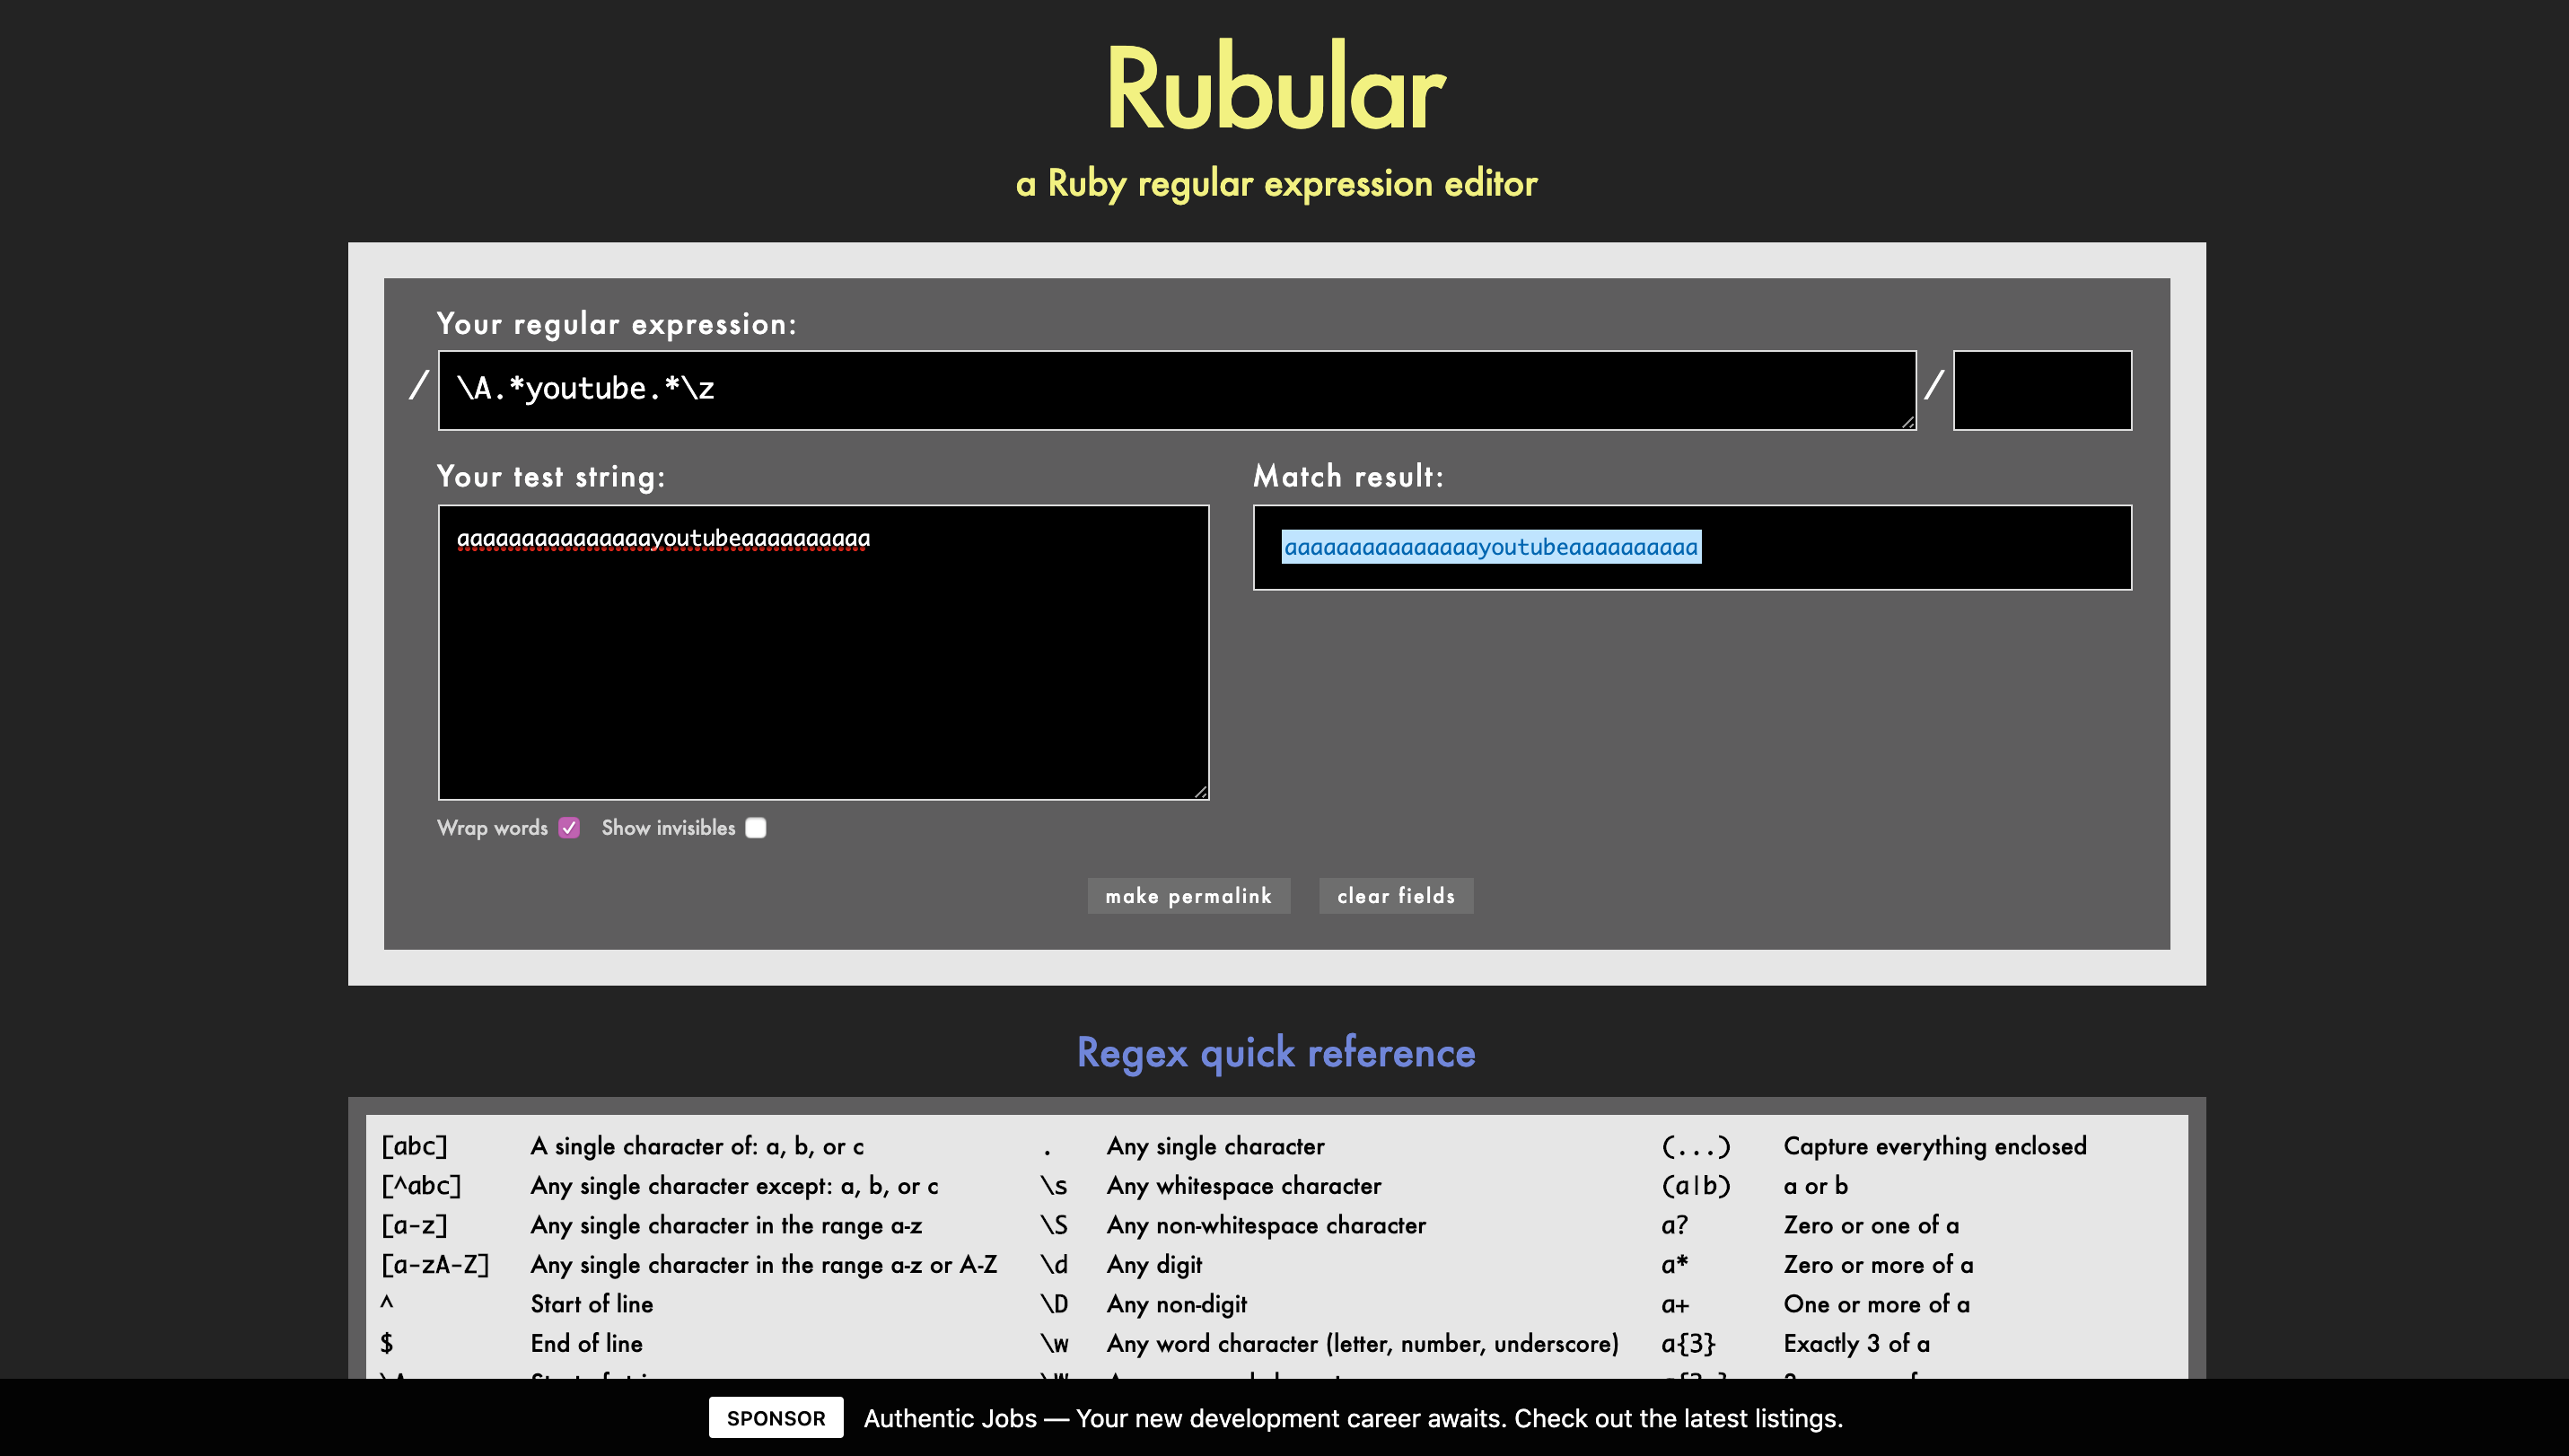This screenshot has width=2569, height=1456.
Task: Click the [abc] entry in the reference table
Action: [x=415, y=1146]
